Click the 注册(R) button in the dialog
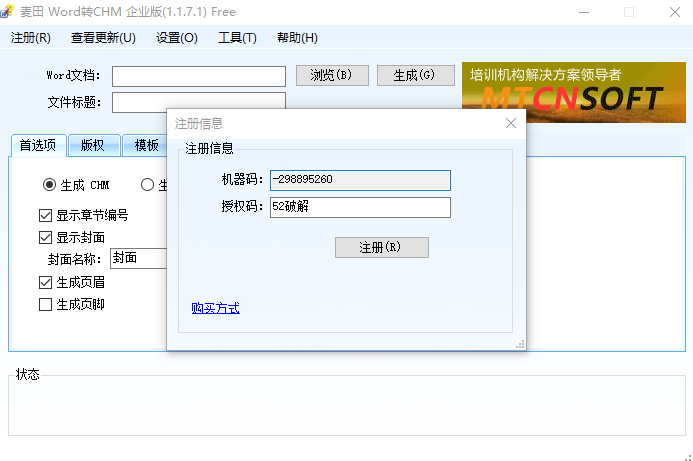The height and width of the screenshot is (461, 693). tap(382, 248)
